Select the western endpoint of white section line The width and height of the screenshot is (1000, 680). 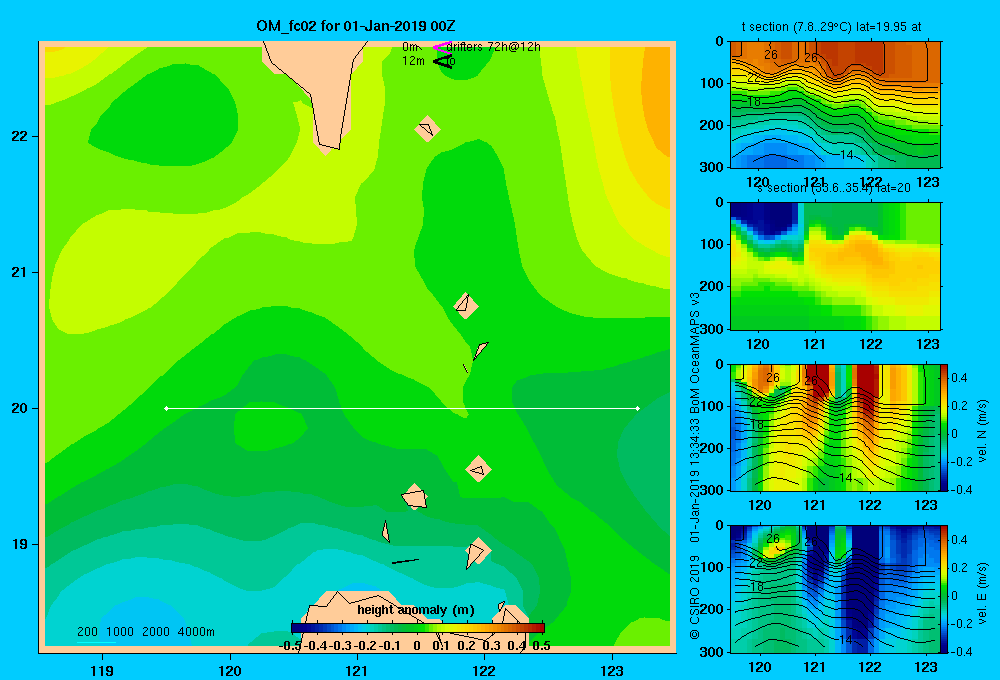point(166,408)
